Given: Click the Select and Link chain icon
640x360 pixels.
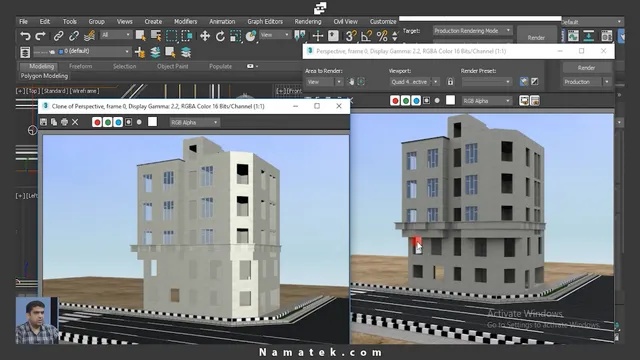Looking at the screenshot, I should click(58, 36).
